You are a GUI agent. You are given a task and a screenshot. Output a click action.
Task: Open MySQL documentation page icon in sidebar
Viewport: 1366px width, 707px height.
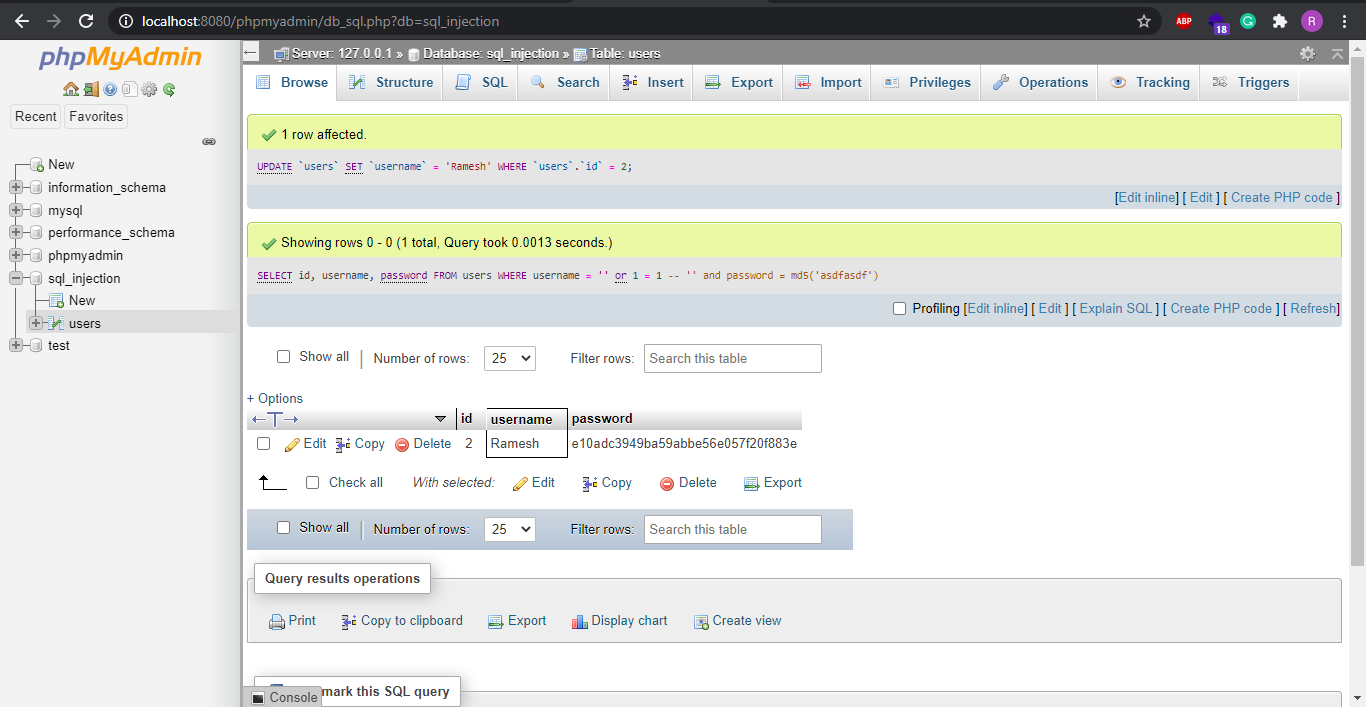pyautogui.click(x=130, y=89)
